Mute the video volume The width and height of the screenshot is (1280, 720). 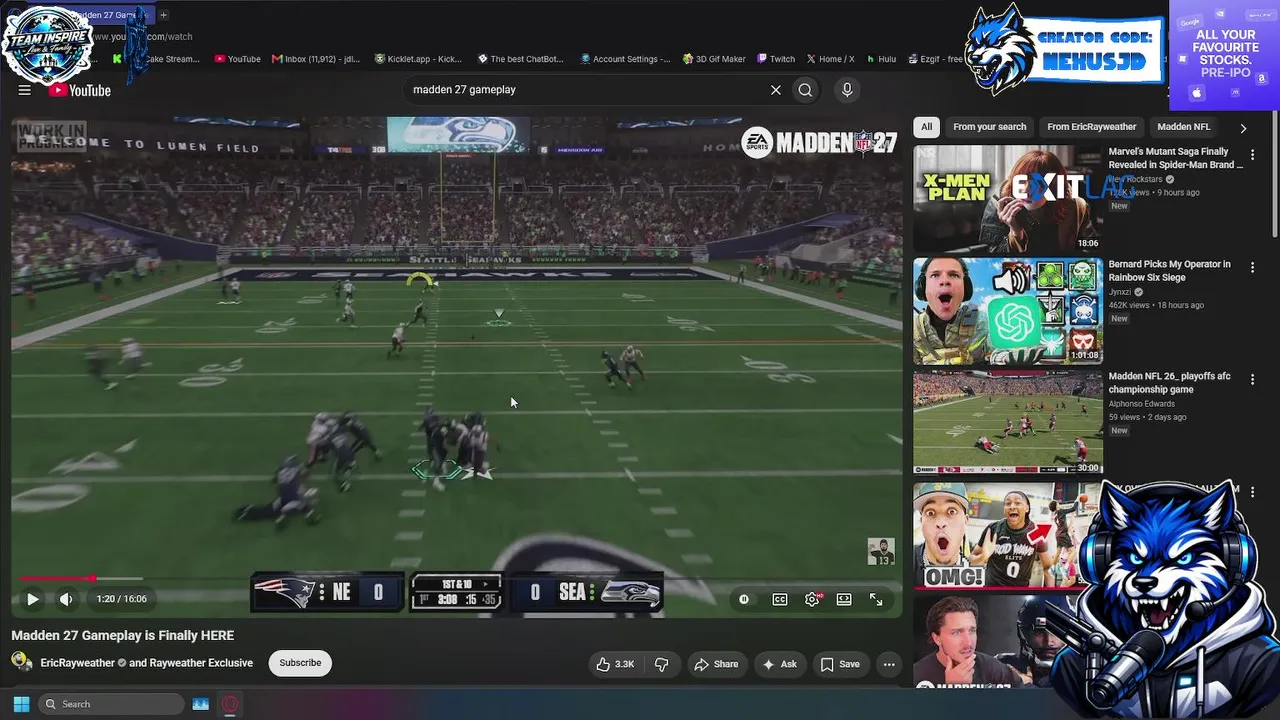coord(66,599)
